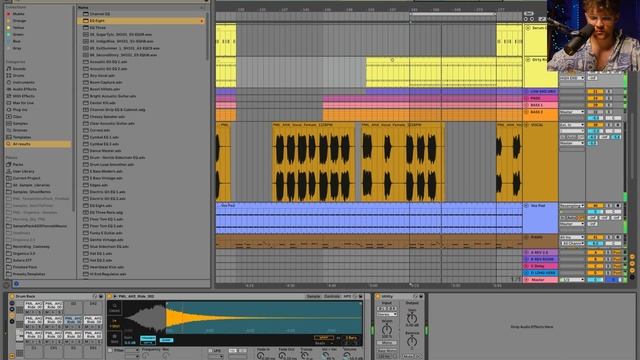The width and height of the screenshot is (640, 360).
Task: Toggle the Vox Pad track activator
Action: (596, 206)
